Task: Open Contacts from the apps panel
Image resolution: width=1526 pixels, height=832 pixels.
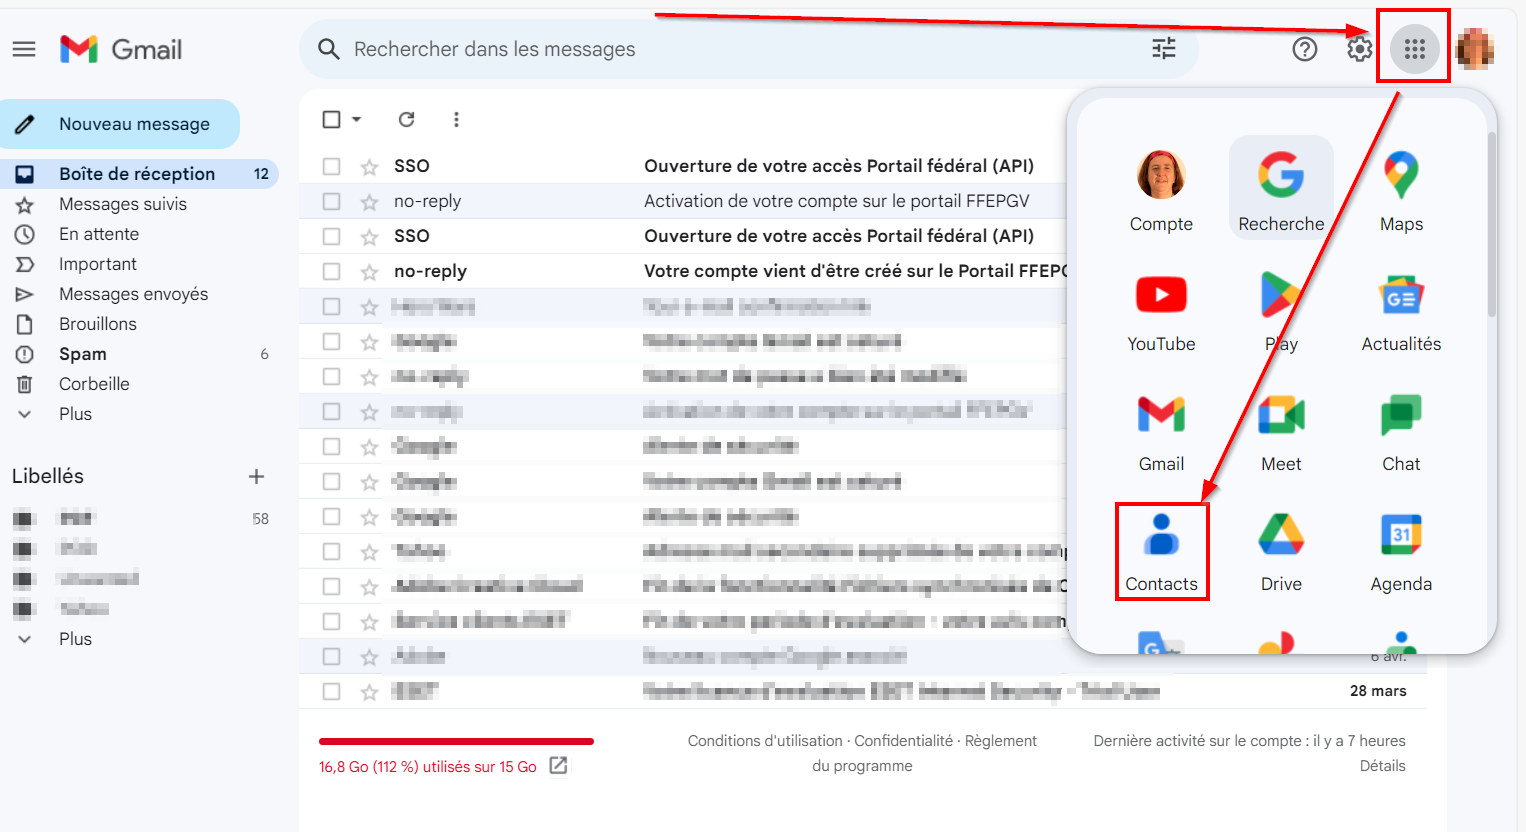Action: pyautogui.click(x=1161, y=552)
